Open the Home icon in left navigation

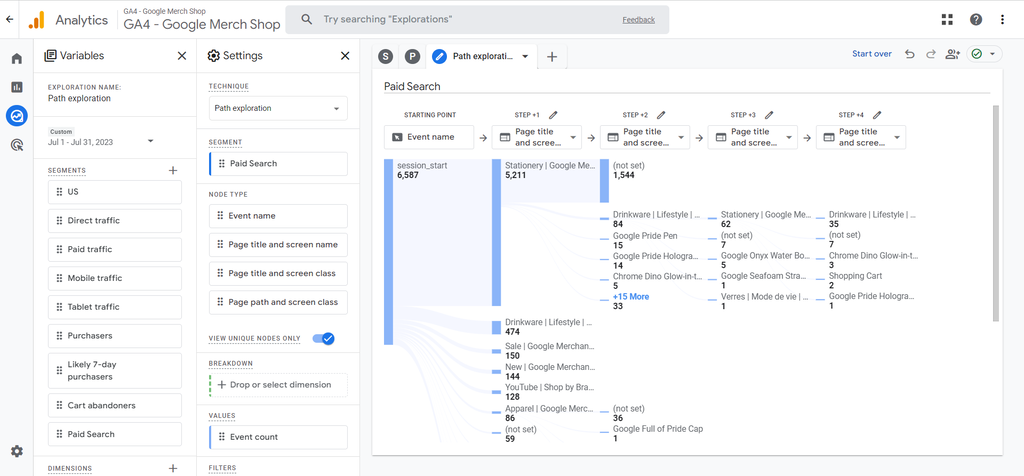16,59
